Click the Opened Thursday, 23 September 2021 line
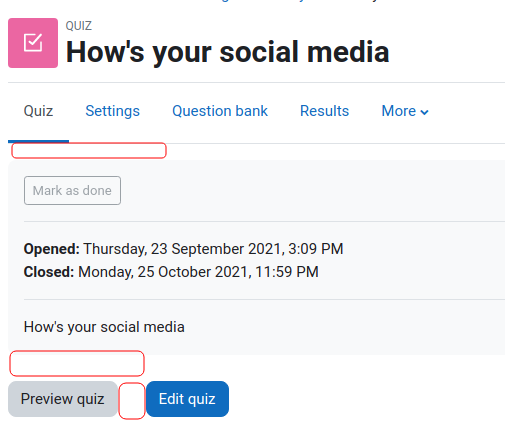 (183, 249)
